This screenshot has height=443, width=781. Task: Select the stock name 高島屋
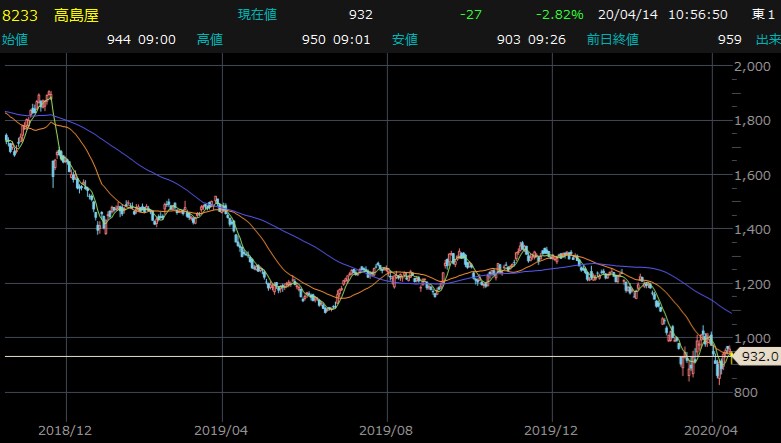coord(76,15)
